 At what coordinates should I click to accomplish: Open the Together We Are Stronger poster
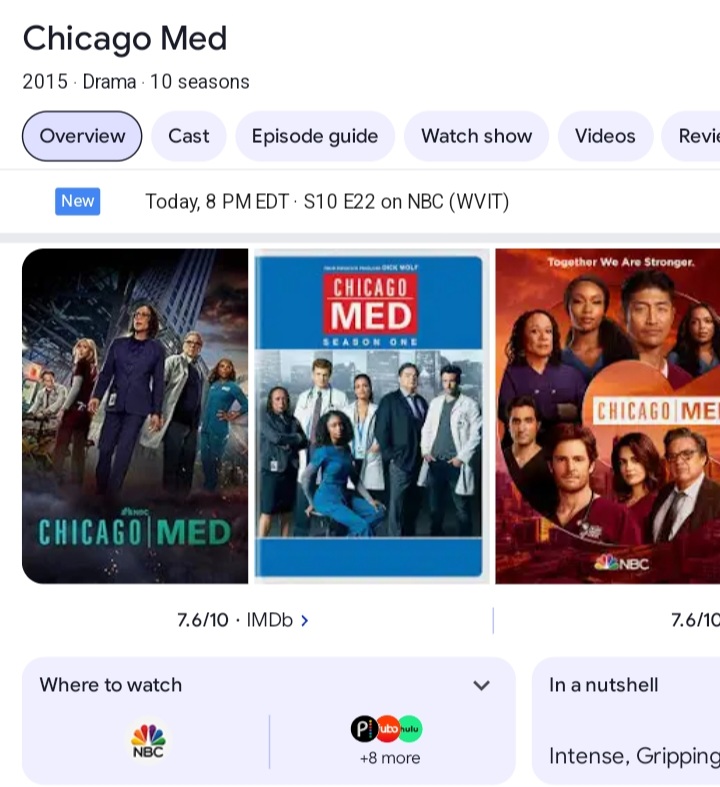(x=608, y=416)
